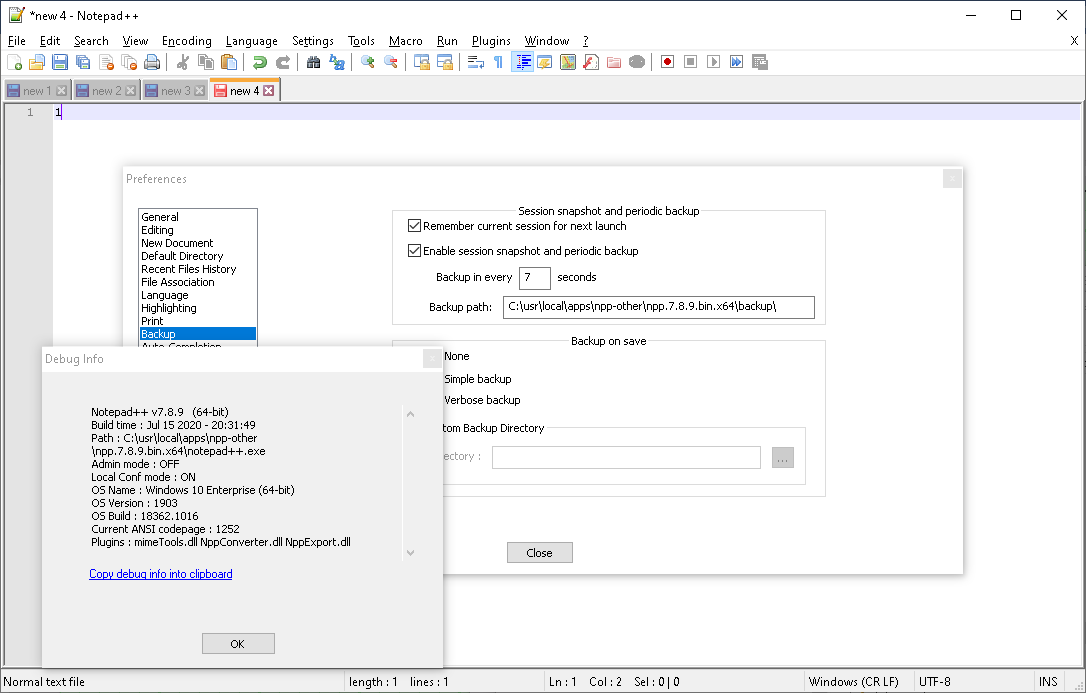The width and height of the screenshot is (1086, 693).
Task: Open the ? help menu
Action: (585, 41)
